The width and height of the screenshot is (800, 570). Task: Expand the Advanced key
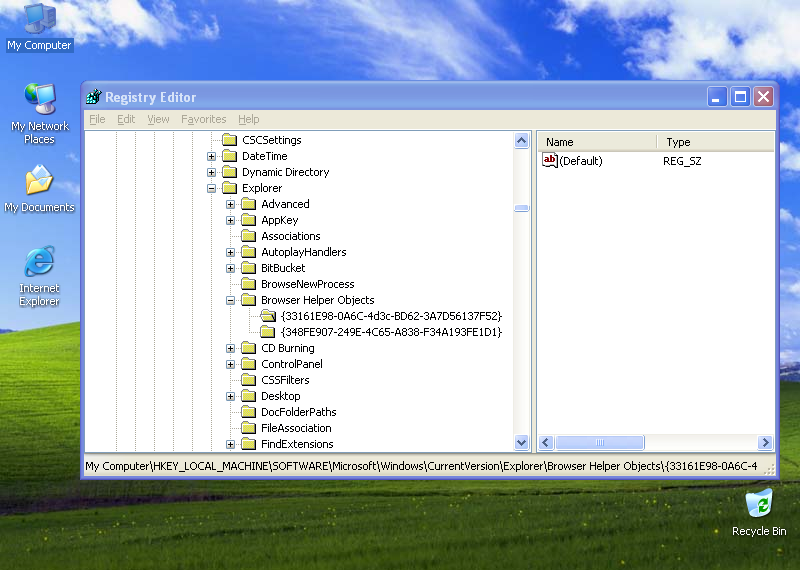(231, 205)
